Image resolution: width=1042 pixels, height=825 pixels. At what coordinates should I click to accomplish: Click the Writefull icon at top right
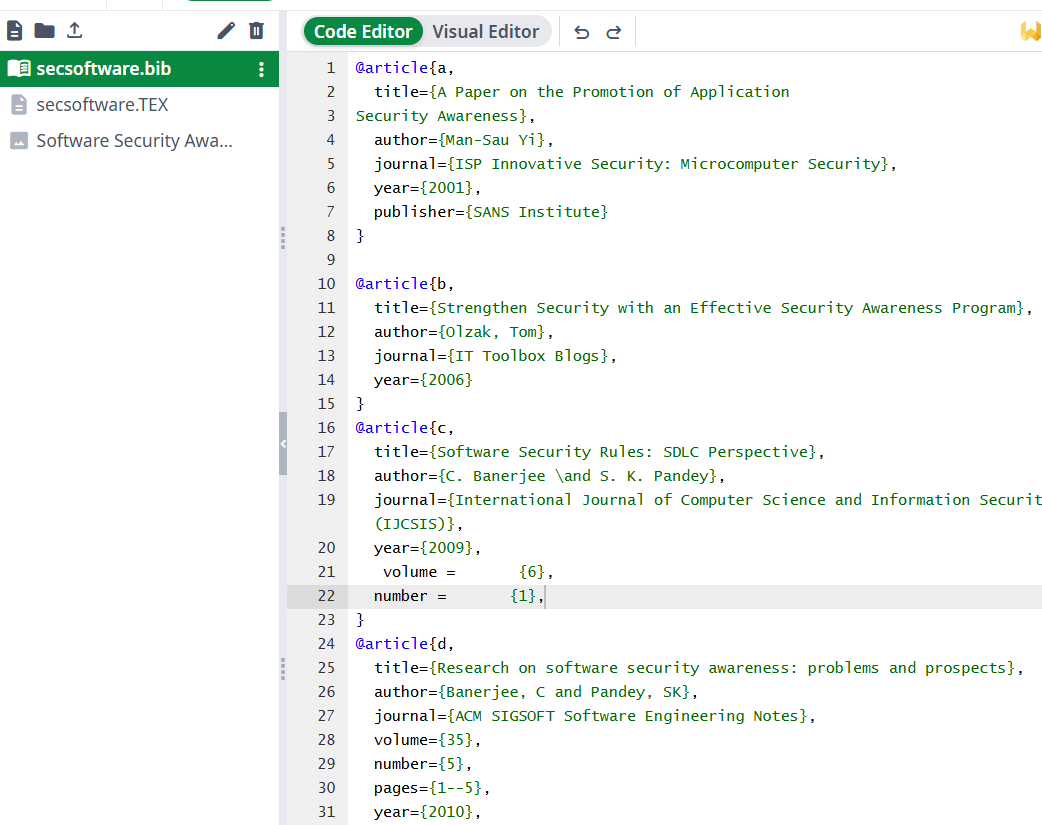1030,32
